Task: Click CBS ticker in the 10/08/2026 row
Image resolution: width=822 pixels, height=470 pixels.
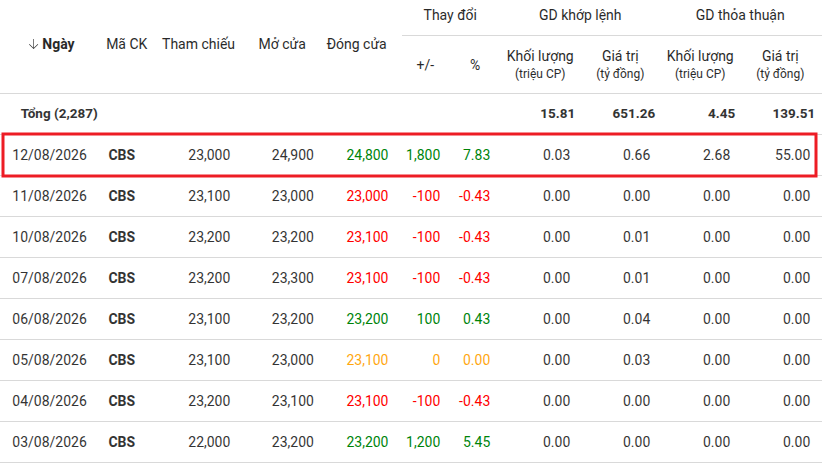Action: point(122,237)
